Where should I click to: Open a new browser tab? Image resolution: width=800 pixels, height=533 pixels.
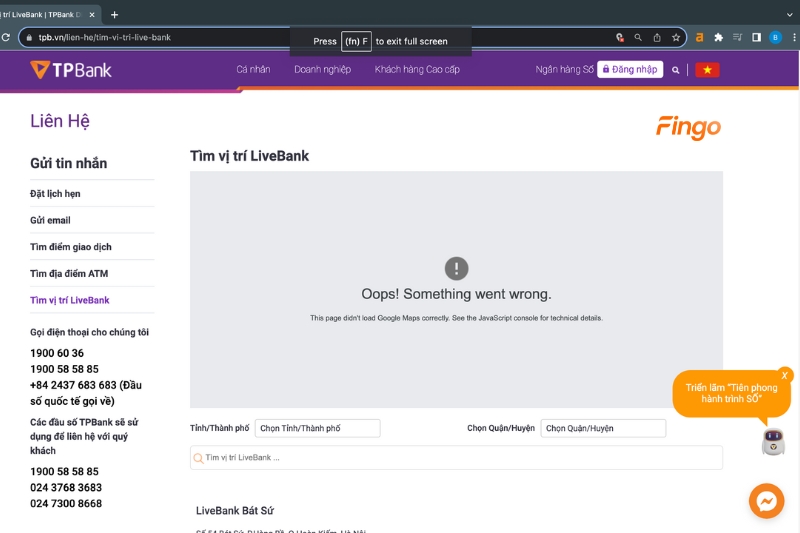coord(114,15)
